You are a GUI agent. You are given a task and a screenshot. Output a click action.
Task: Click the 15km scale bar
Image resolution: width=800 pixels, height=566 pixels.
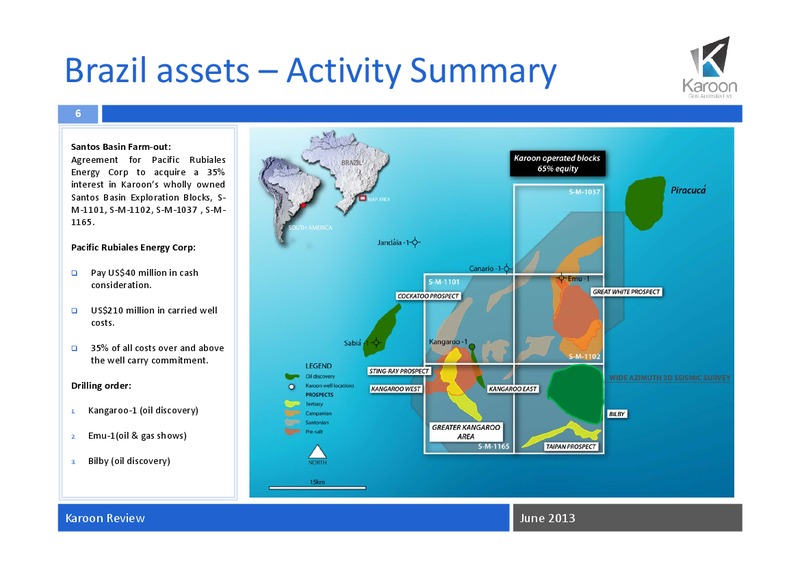pyautogui.click(x=317, y=488)
